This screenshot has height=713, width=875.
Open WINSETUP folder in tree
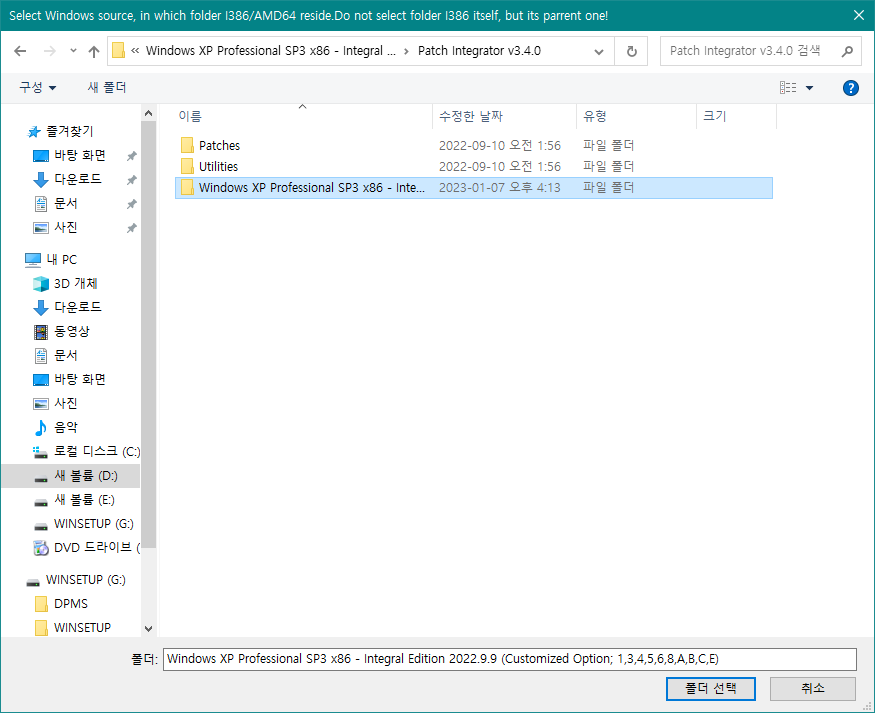coord(73,628)
